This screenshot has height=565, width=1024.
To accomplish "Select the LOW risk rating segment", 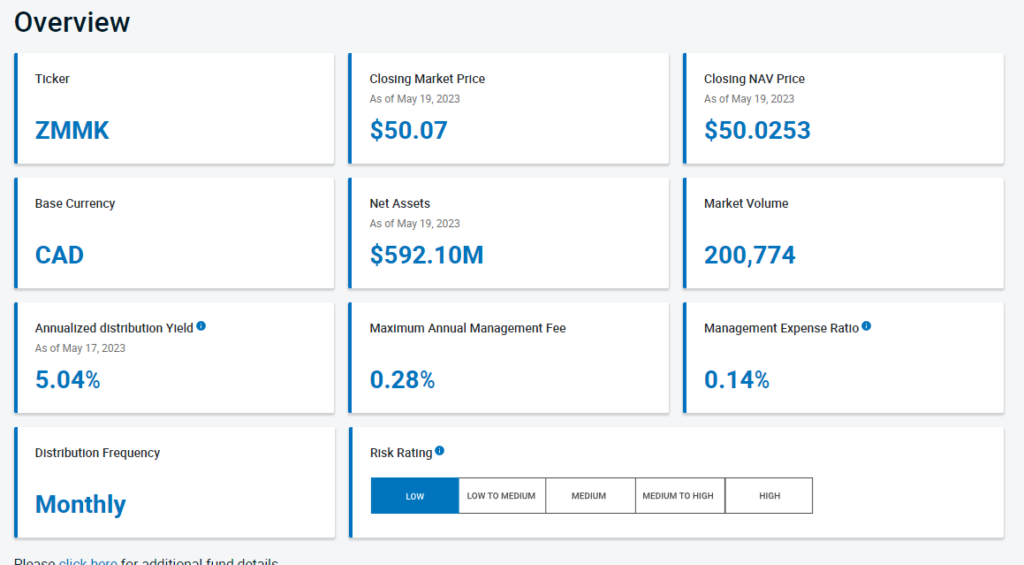I will point(414,495).
